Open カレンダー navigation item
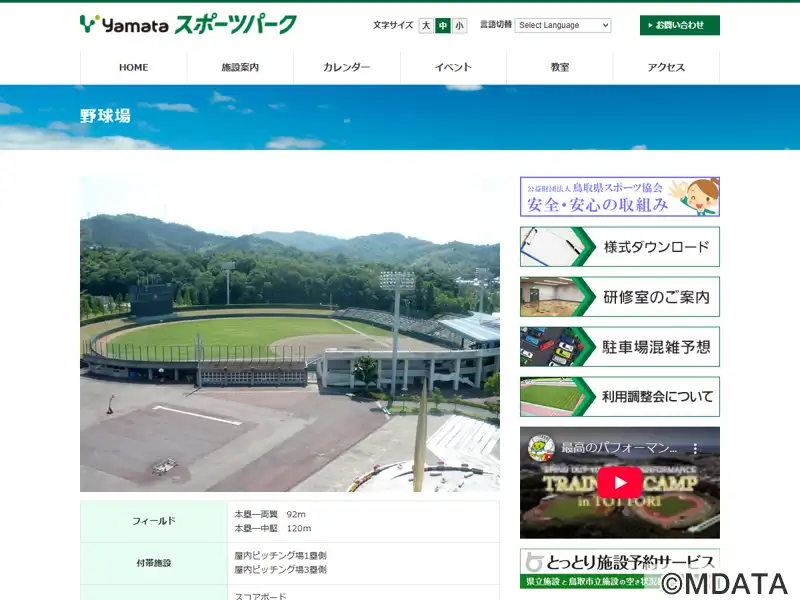Image resolution: width=800 pixels, height=600 pixels. coord(347,67)
